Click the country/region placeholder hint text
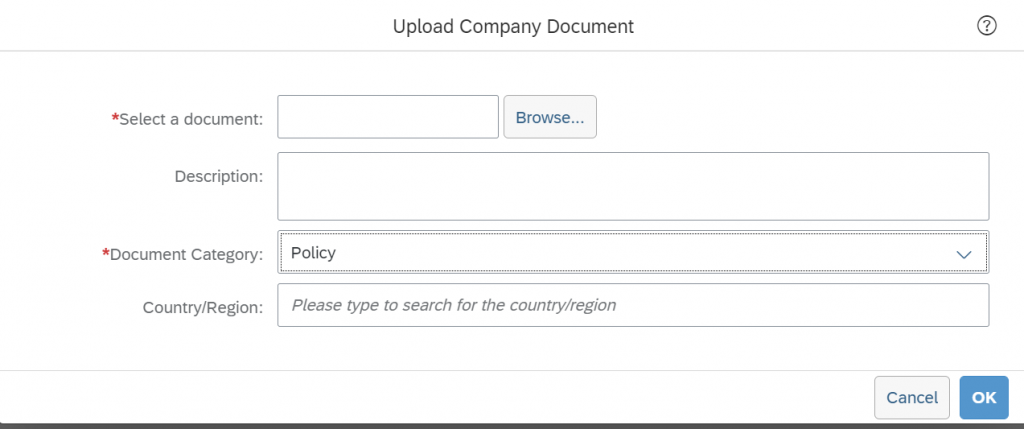This screenshot has height=429, width=1024. tap(454, 305)
